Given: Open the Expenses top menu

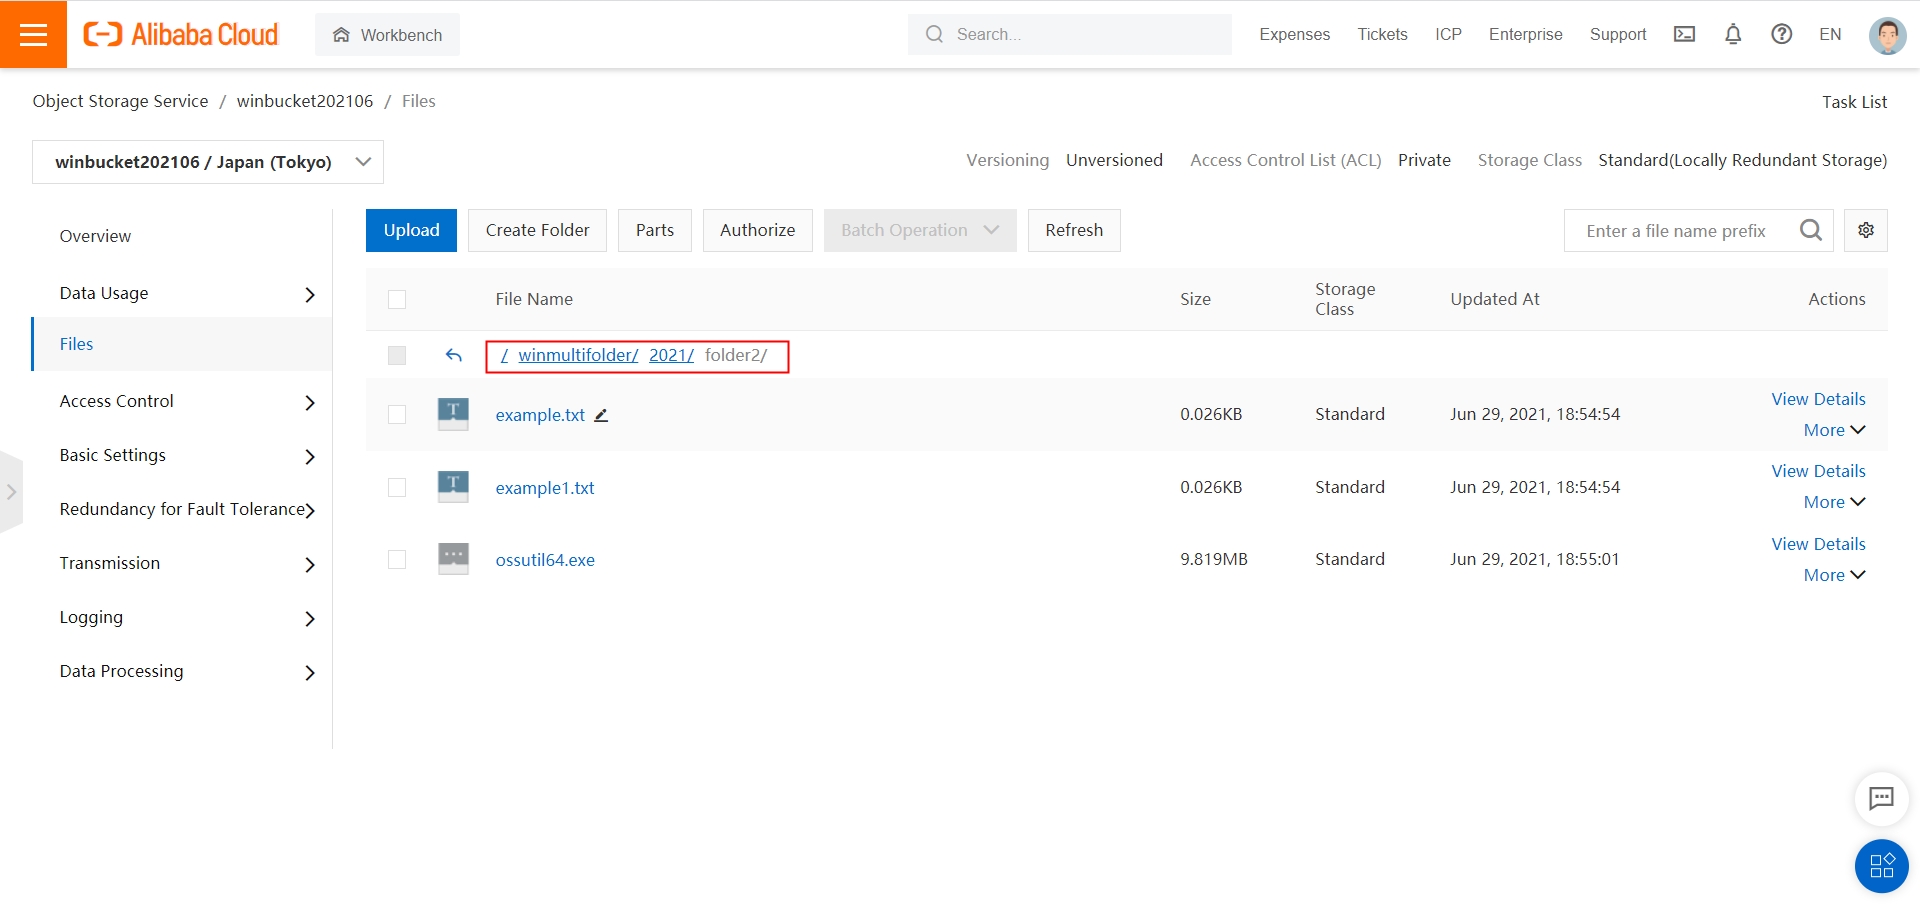Looking at the screenshot, I should point(1294,34).
